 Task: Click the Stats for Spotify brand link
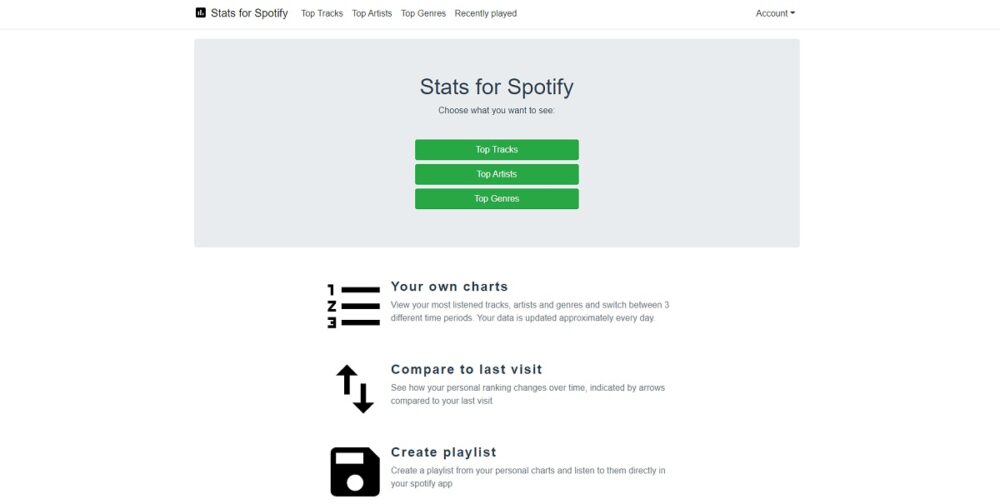(249, 13)
